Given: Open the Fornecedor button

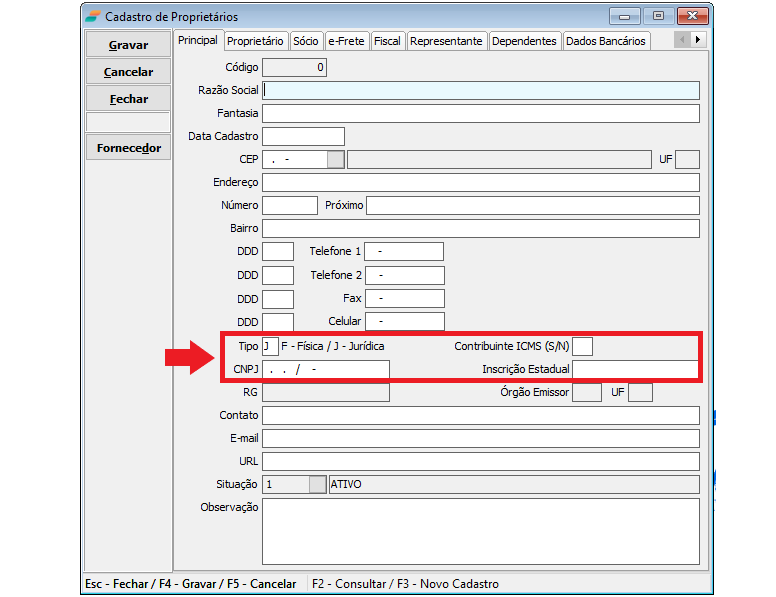Looking at the screenshot, I should click(x=128, y=148).
